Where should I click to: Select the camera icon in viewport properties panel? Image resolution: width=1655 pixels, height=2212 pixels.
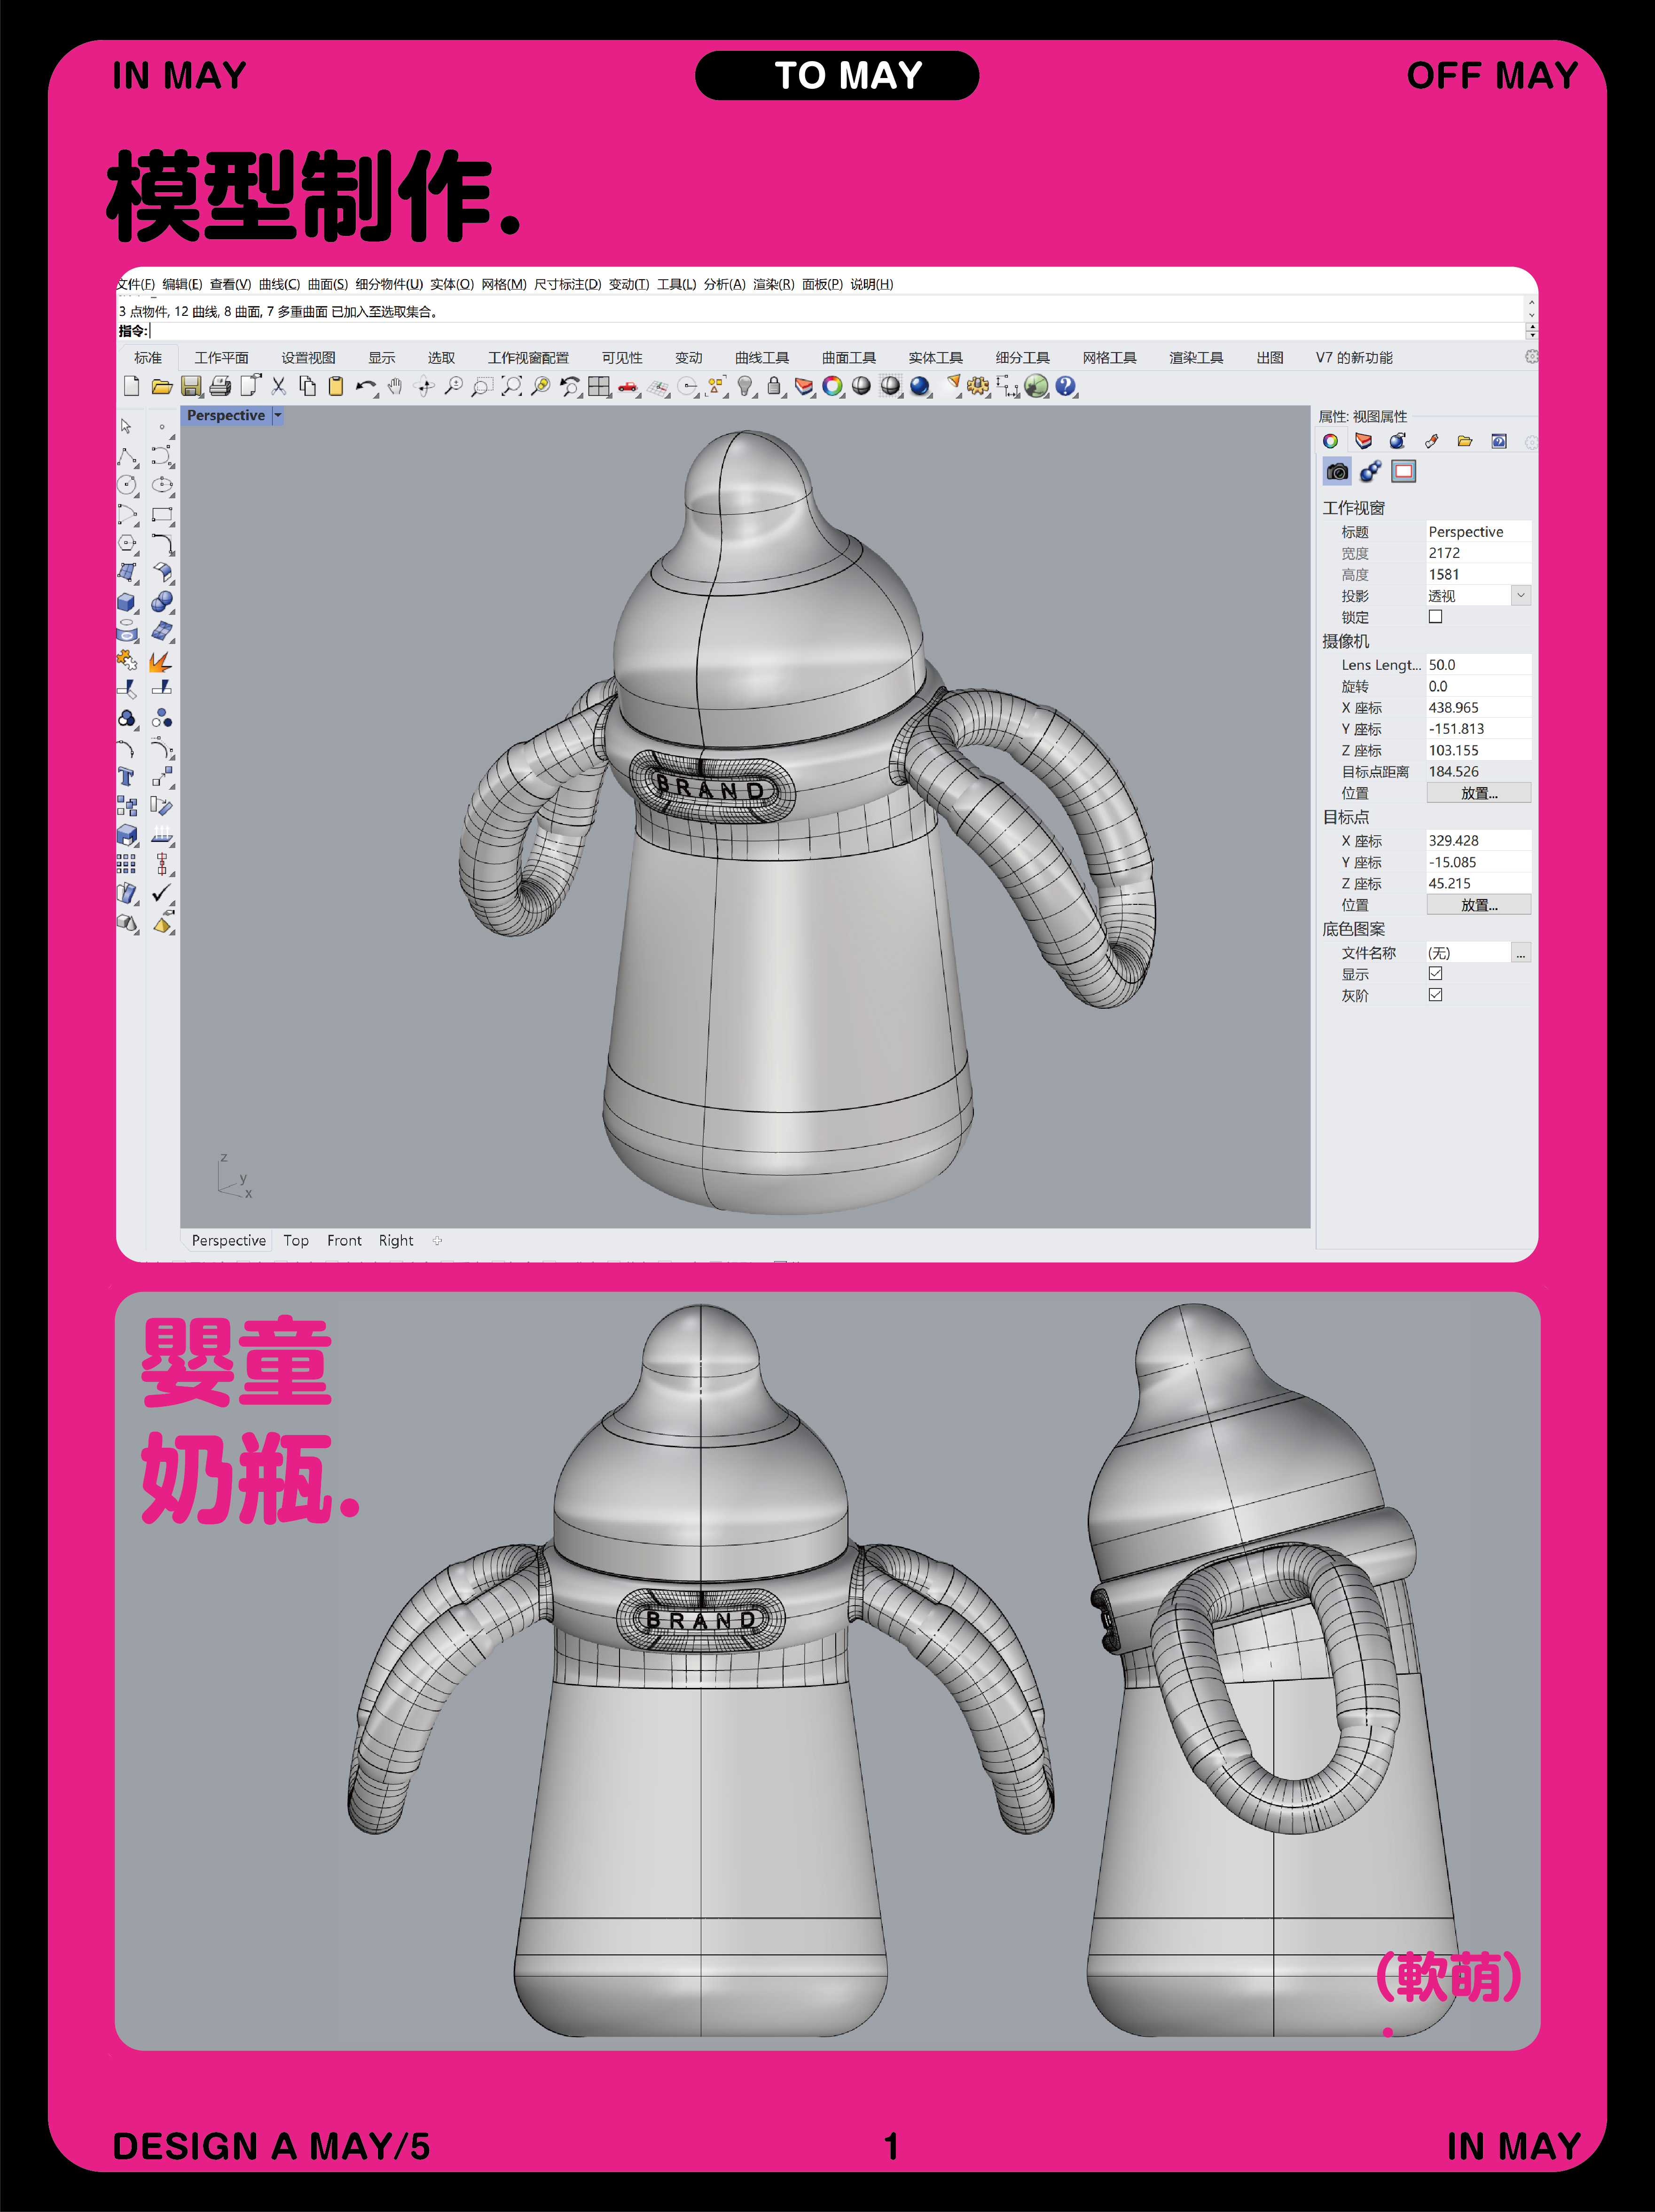(1338, 472)
